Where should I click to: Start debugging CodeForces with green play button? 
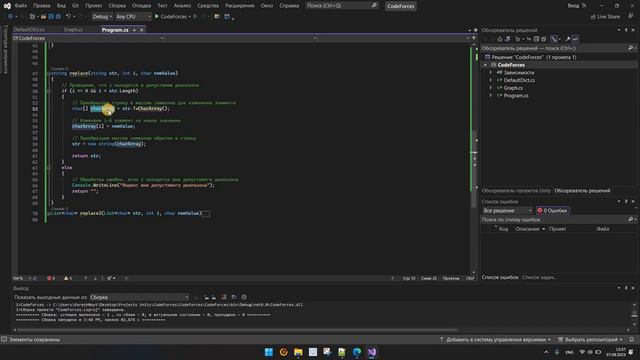[x=157, y=16]
